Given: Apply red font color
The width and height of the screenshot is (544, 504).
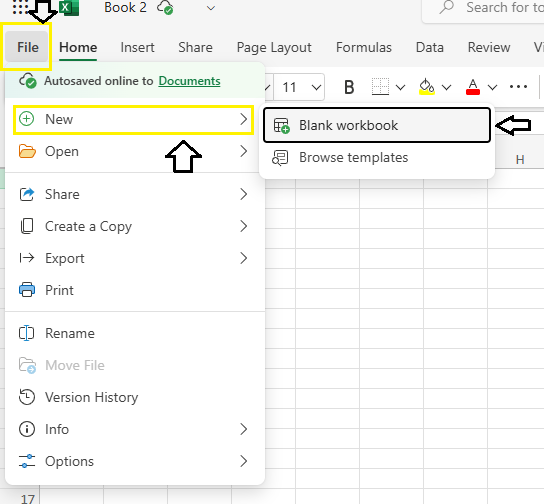Looking at the screenshot, I should pyautogui.click(x=473, y=87).
